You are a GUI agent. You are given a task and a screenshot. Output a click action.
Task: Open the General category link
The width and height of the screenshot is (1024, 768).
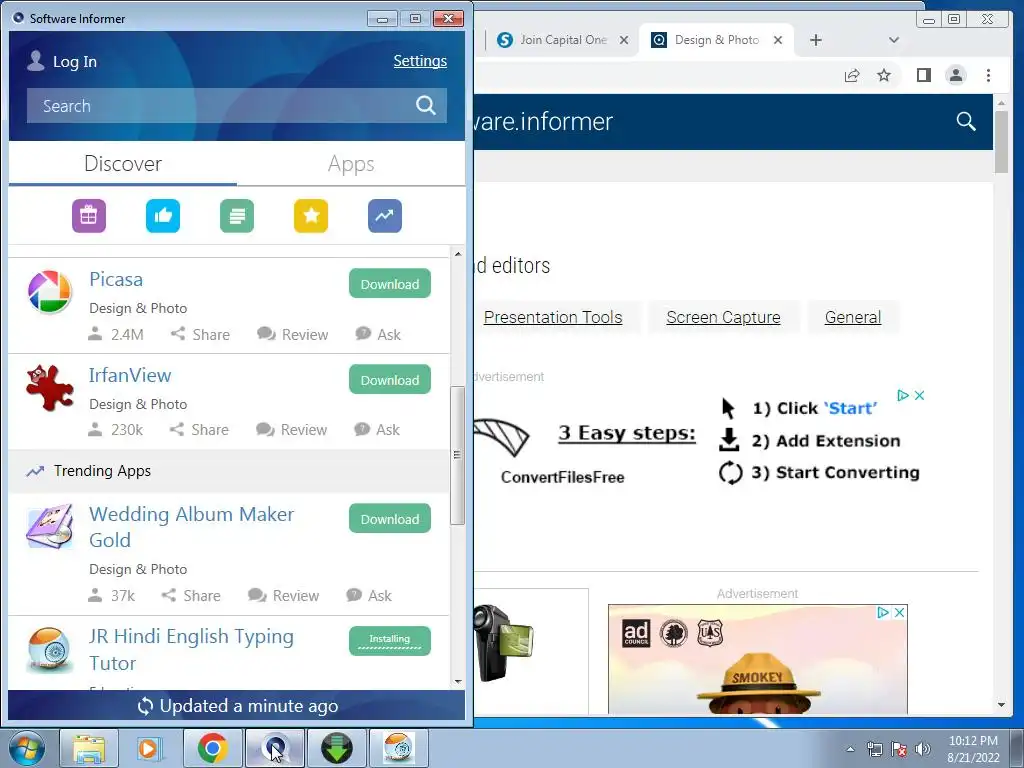(x=852, y=317)
